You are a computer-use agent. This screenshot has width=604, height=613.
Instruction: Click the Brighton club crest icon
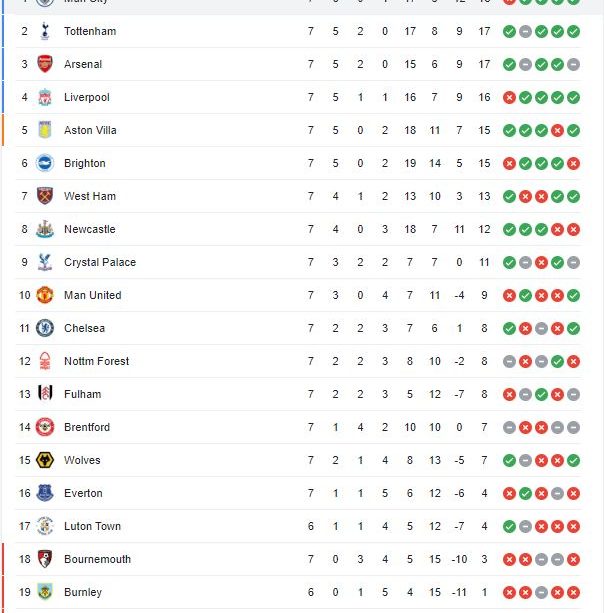45,163
